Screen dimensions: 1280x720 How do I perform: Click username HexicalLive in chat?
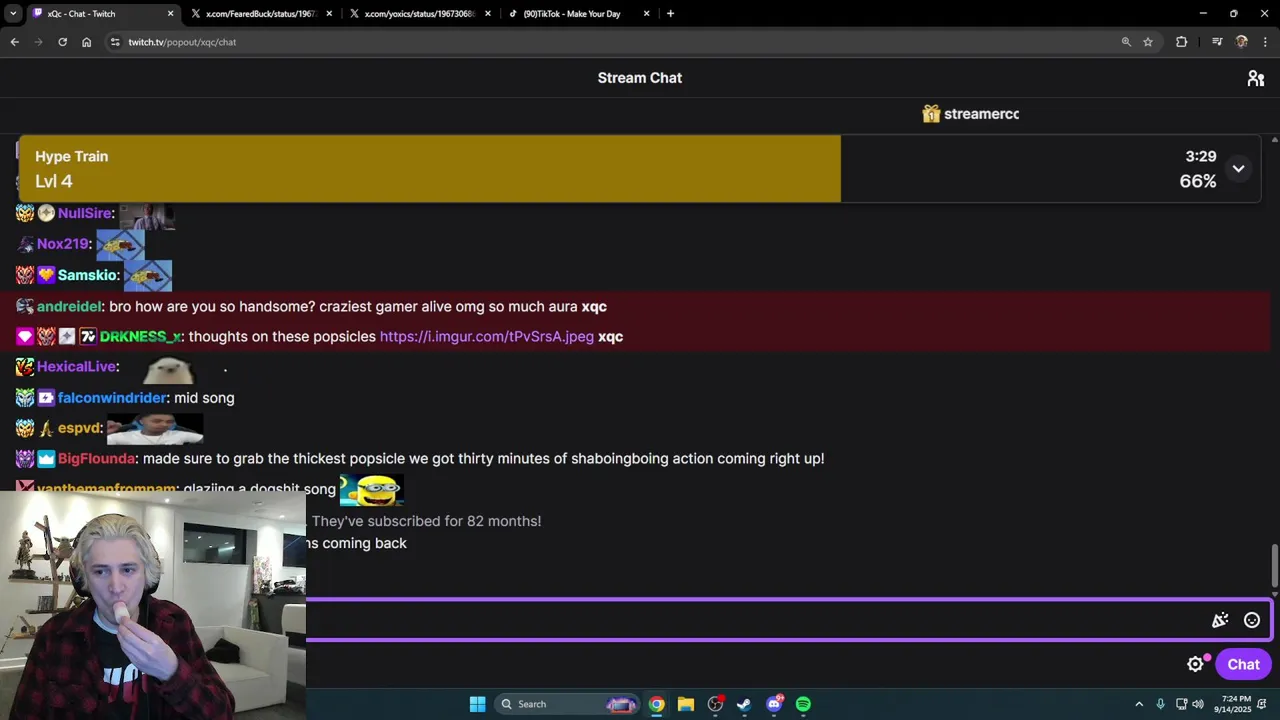pyautogui.click(x=76, y=367)
